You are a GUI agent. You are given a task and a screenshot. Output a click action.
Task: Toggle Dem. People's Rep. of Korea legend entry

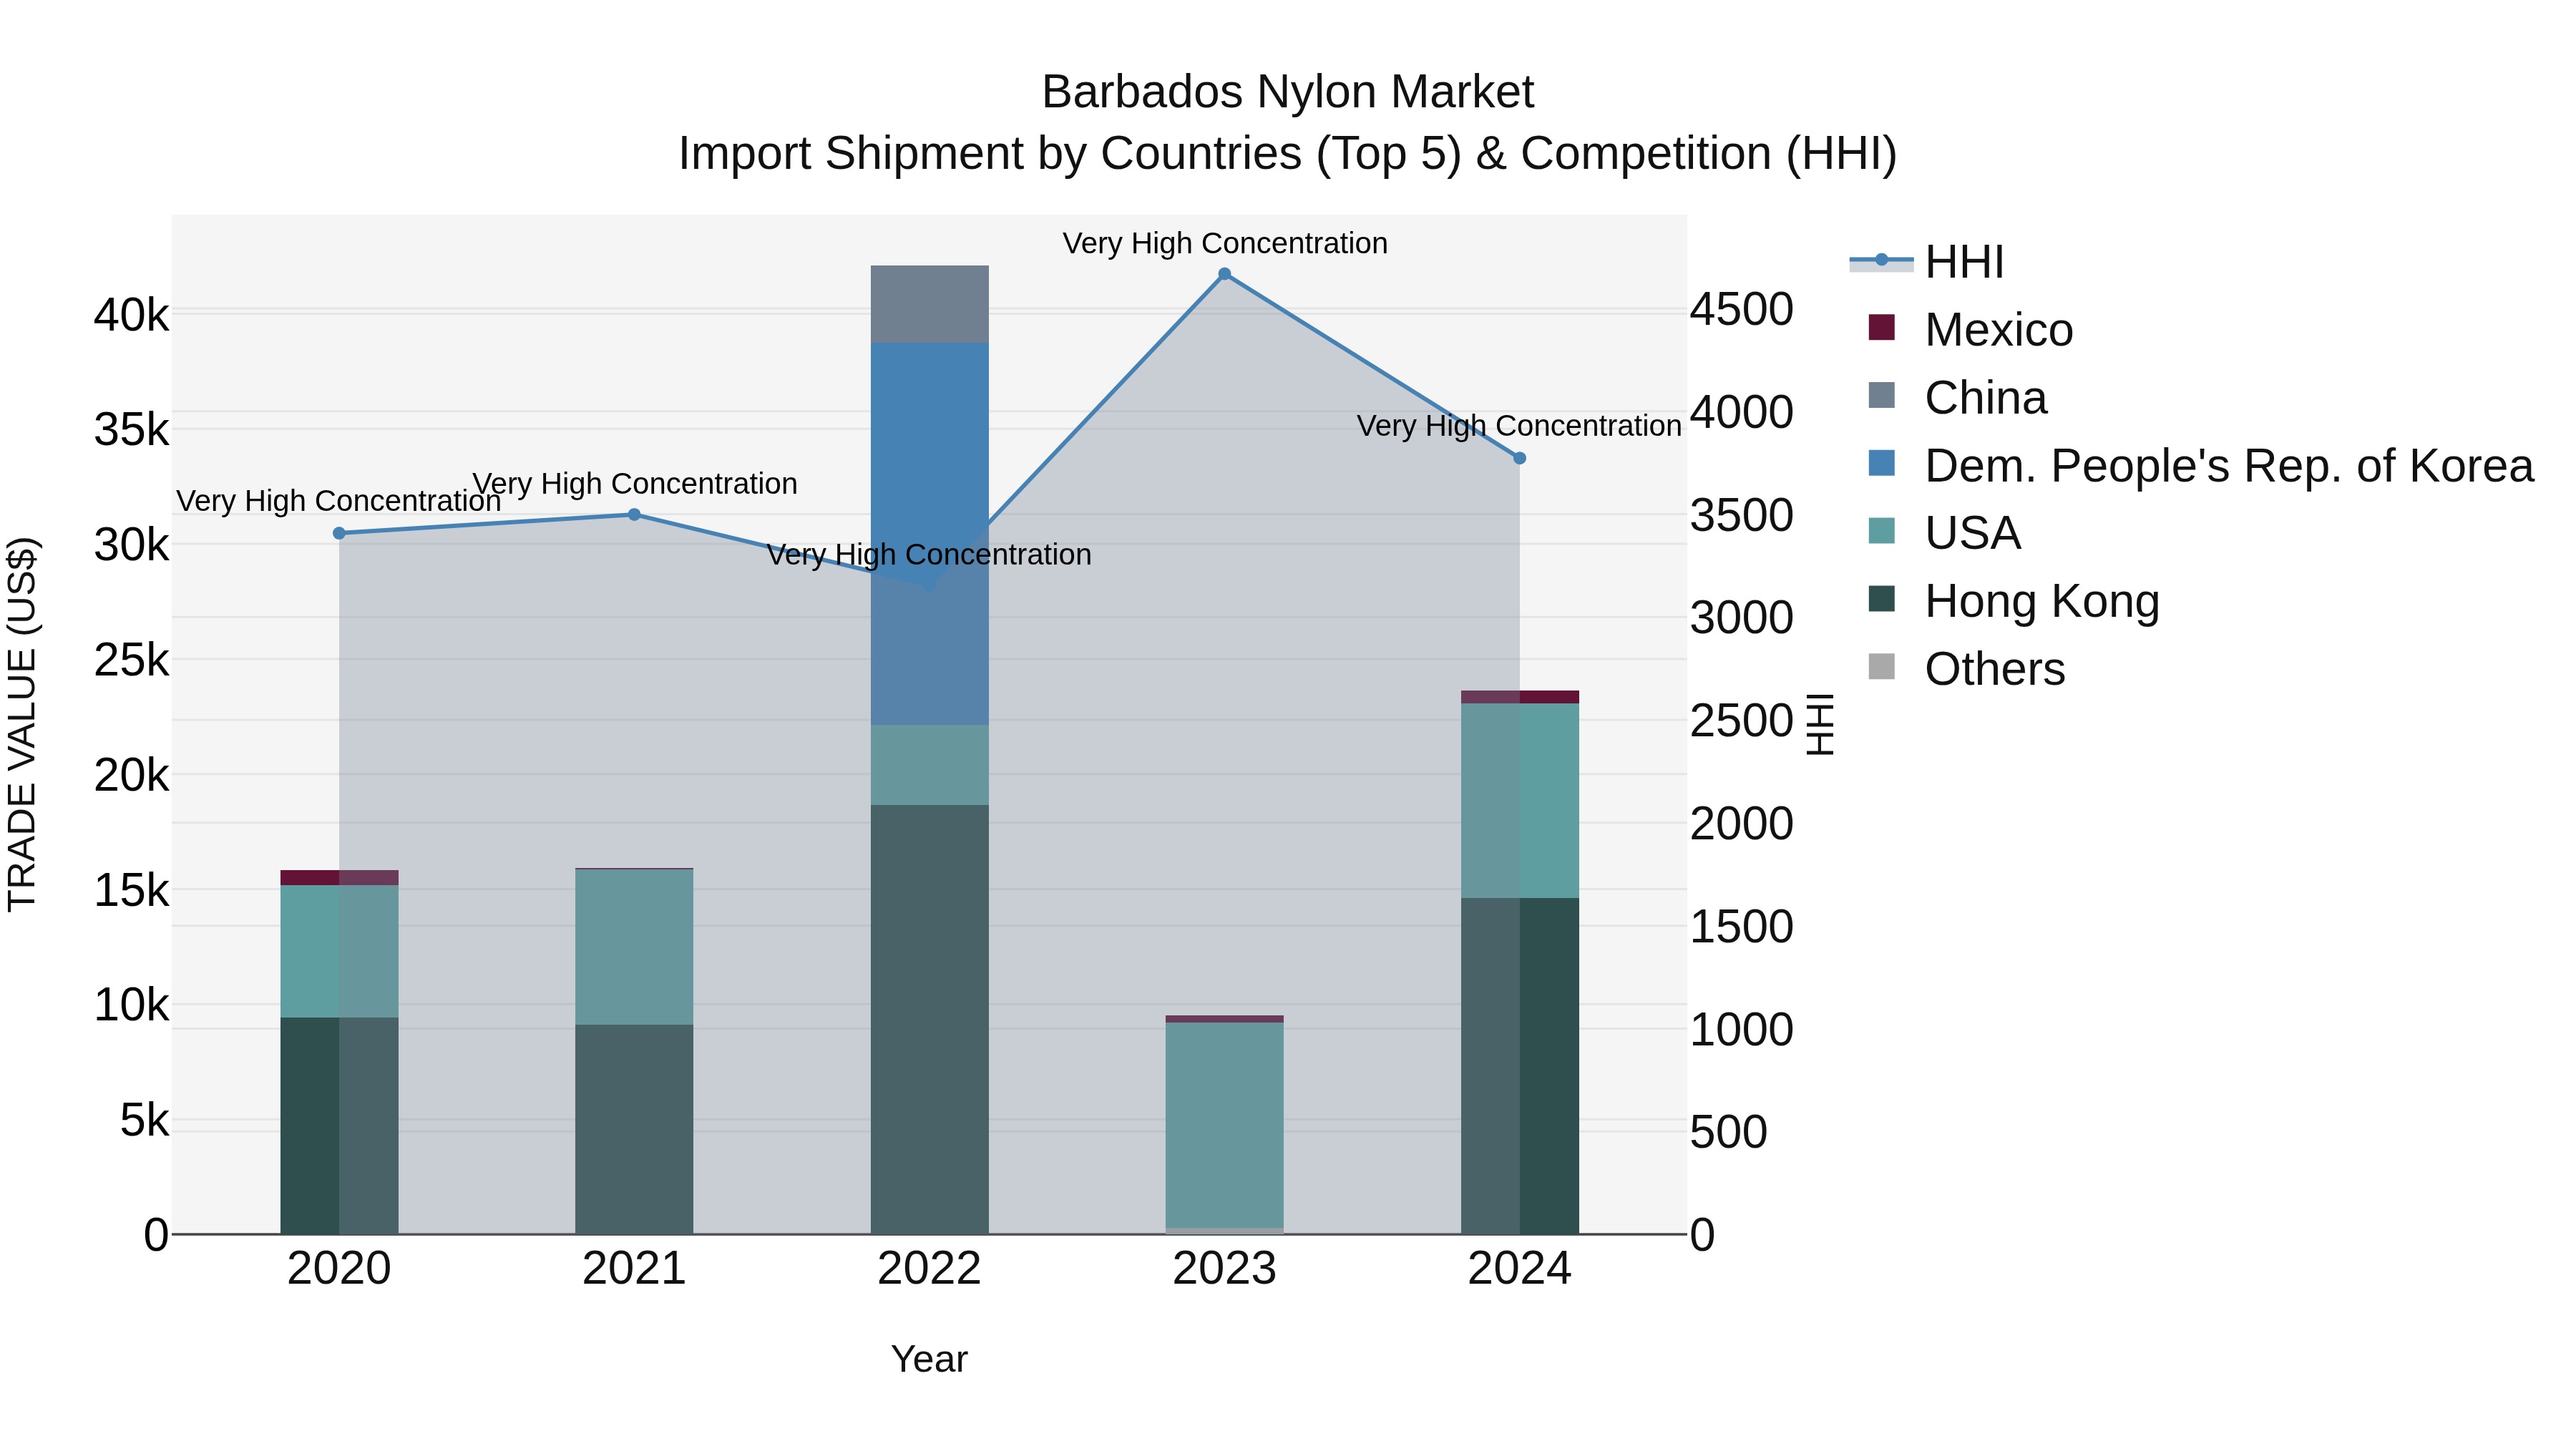click(x=2200, y=465)
